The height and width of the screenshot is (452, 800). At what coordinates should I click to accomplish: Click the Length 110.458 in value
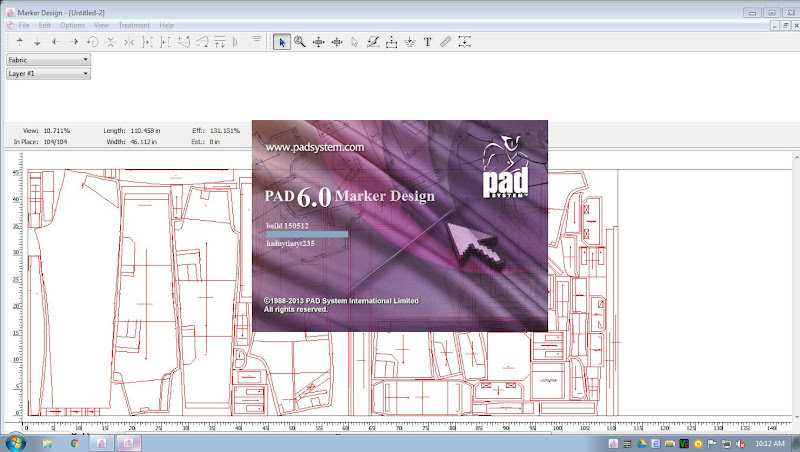tap(145, 131)
